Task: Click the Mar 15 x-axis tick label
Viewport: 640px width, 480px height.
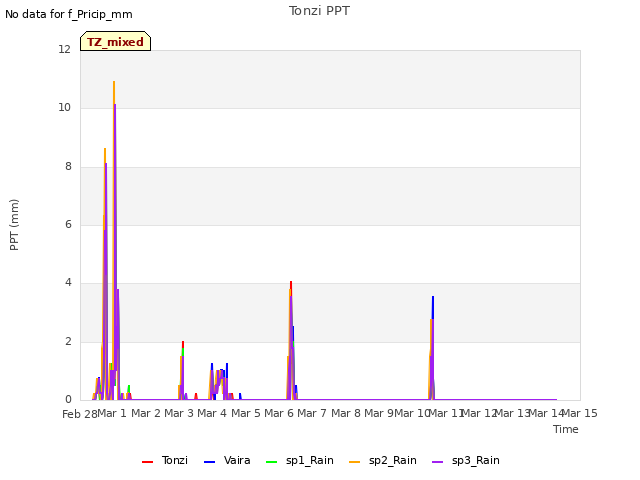Action: click(580, 413)
